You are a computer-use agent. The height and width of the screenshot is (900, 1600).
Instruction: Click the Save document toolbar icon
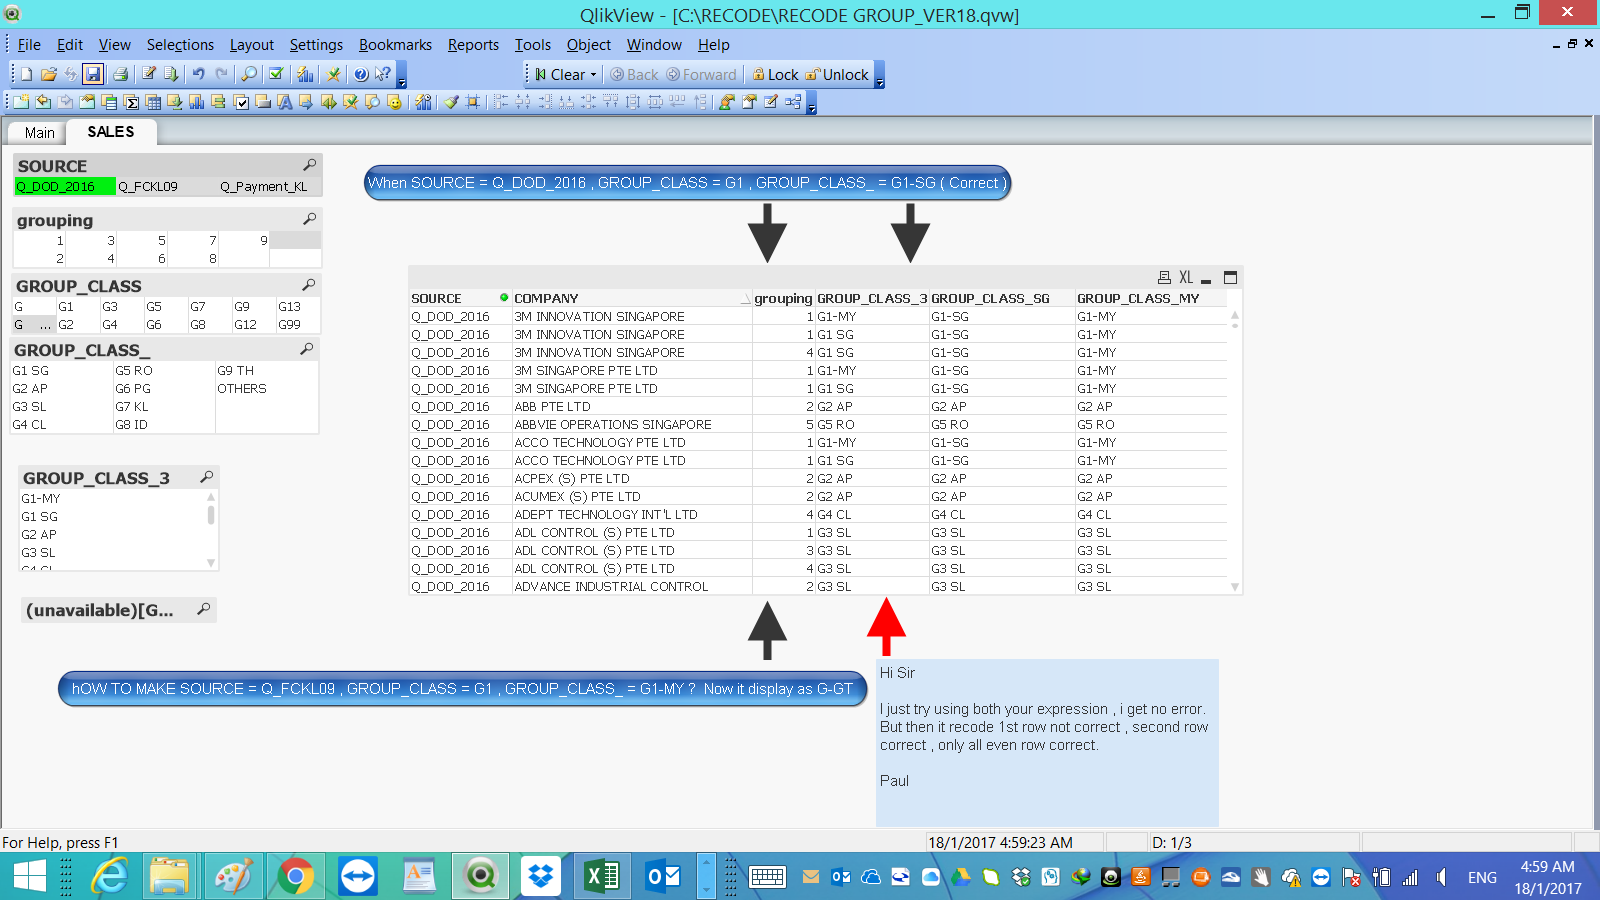pyautogui.click(x=93, y=74)
